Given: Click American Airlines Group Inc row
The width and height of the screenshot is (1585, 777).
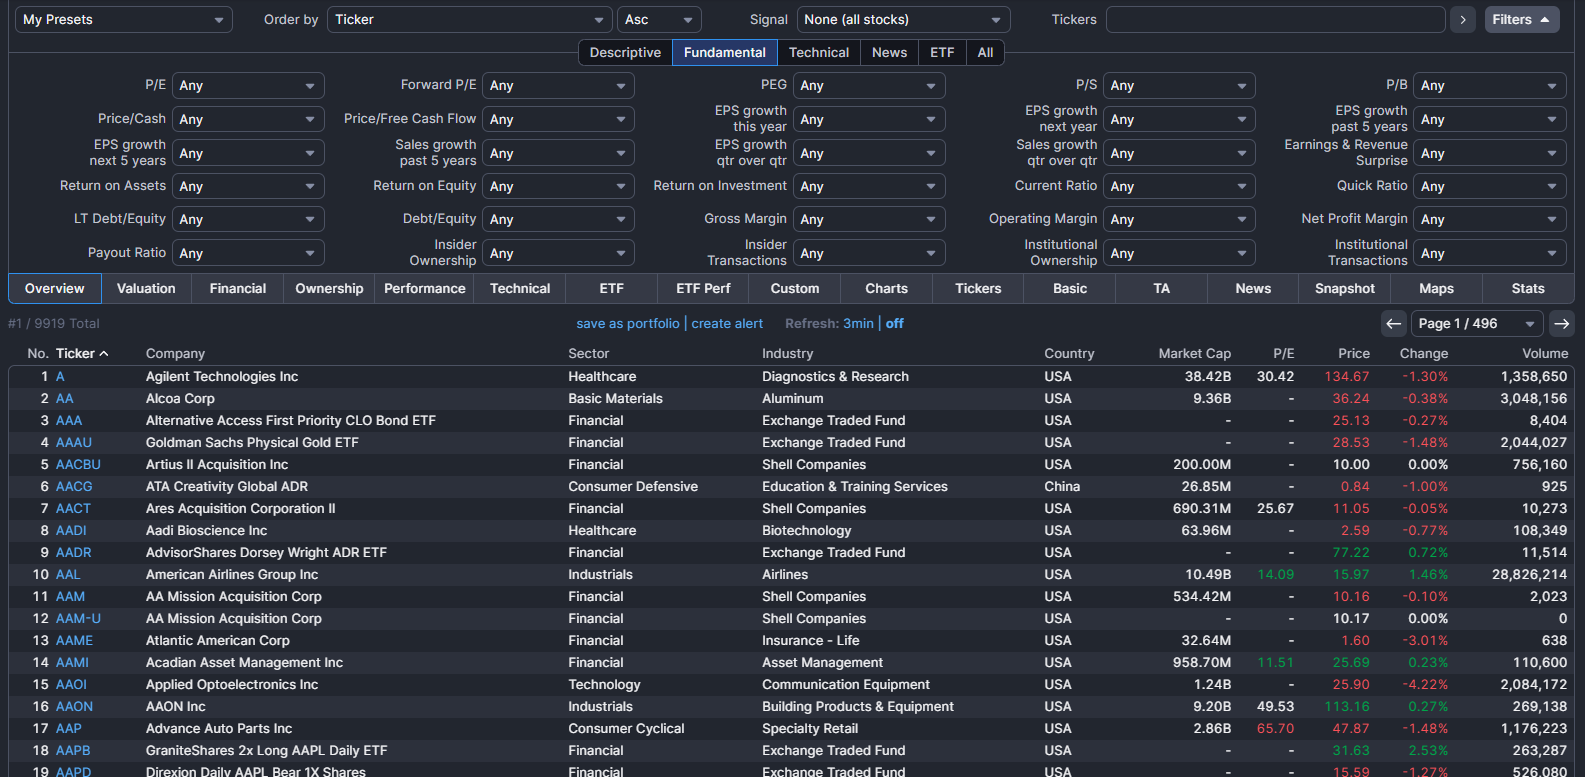Looking at the screenshot, I should coord(791,575).
